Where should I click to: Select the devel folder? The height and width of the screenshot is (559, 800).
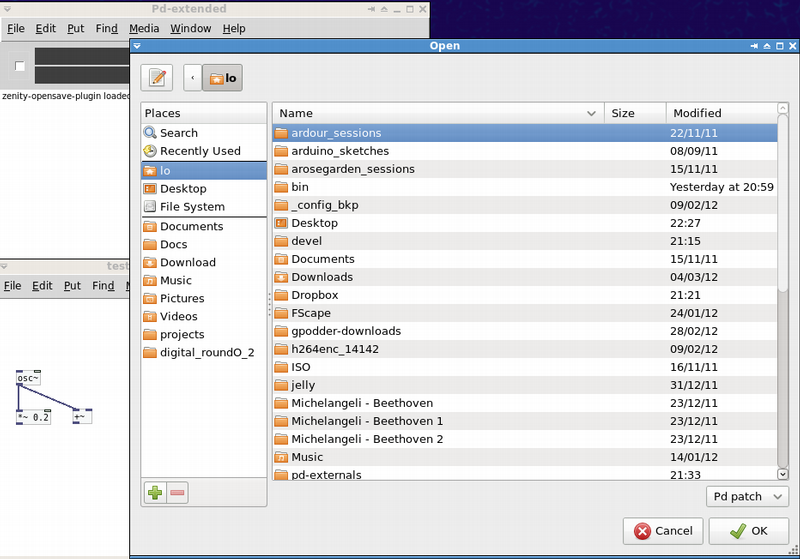(x=524, y=241)
